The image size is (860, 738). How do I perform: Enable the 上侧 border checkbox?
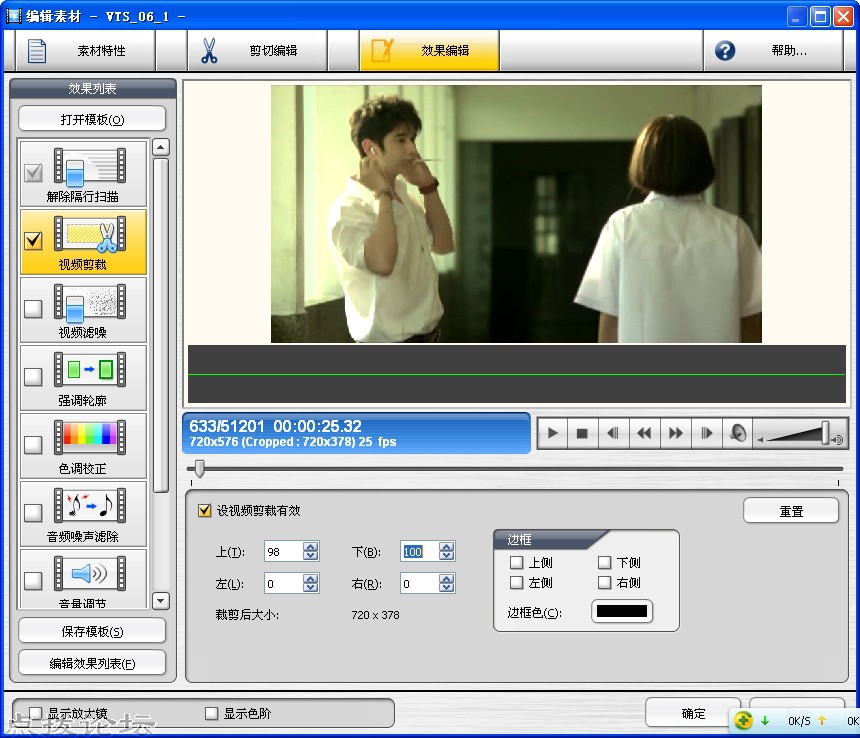516,562
